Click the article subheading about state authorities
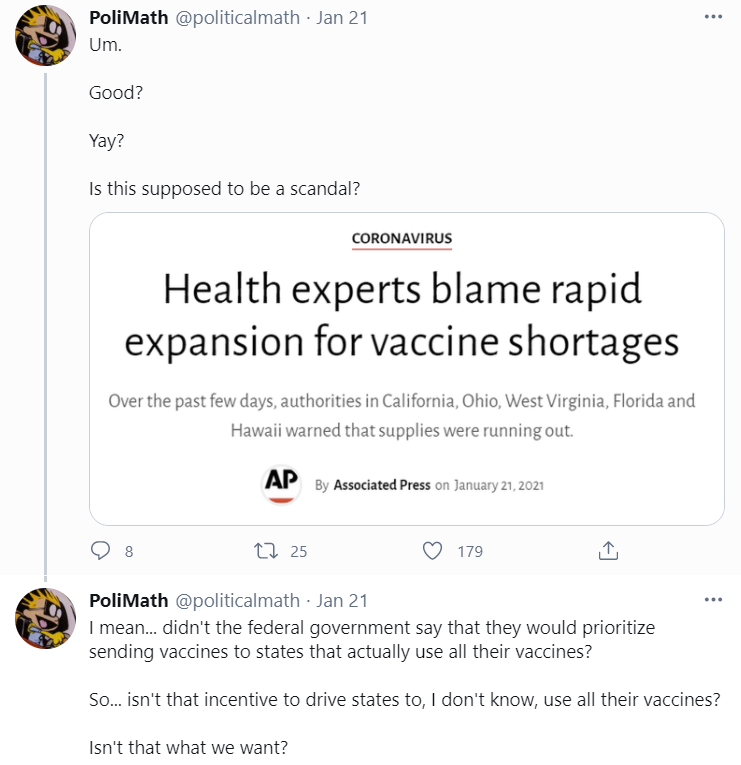 click(402, 415)
